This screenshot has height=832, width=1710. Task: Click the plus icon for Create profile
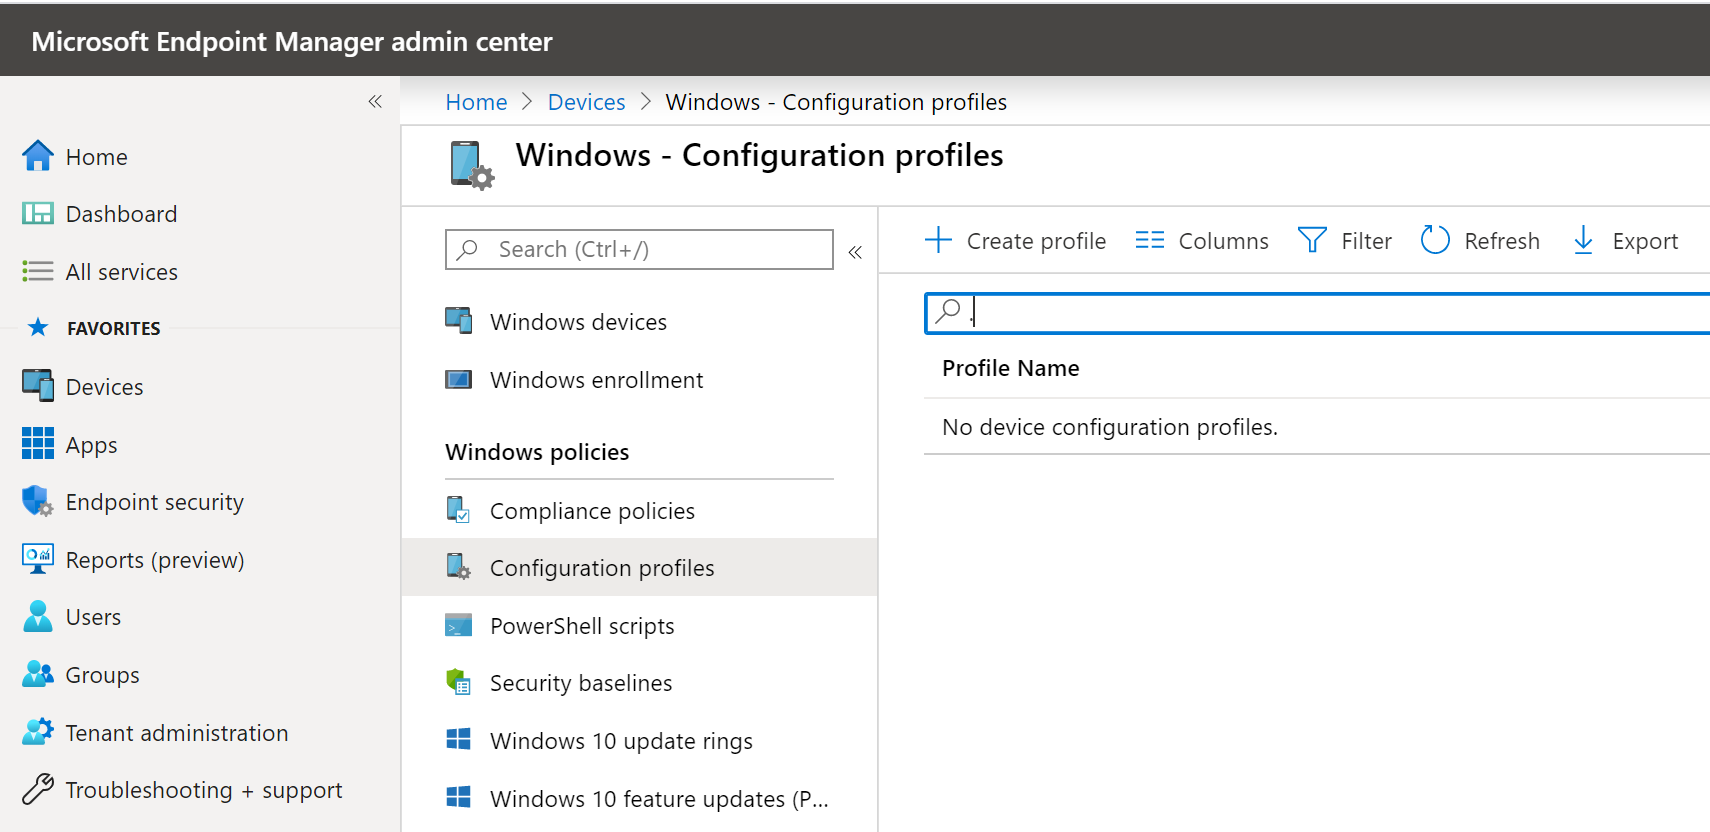tap(938, 240)
